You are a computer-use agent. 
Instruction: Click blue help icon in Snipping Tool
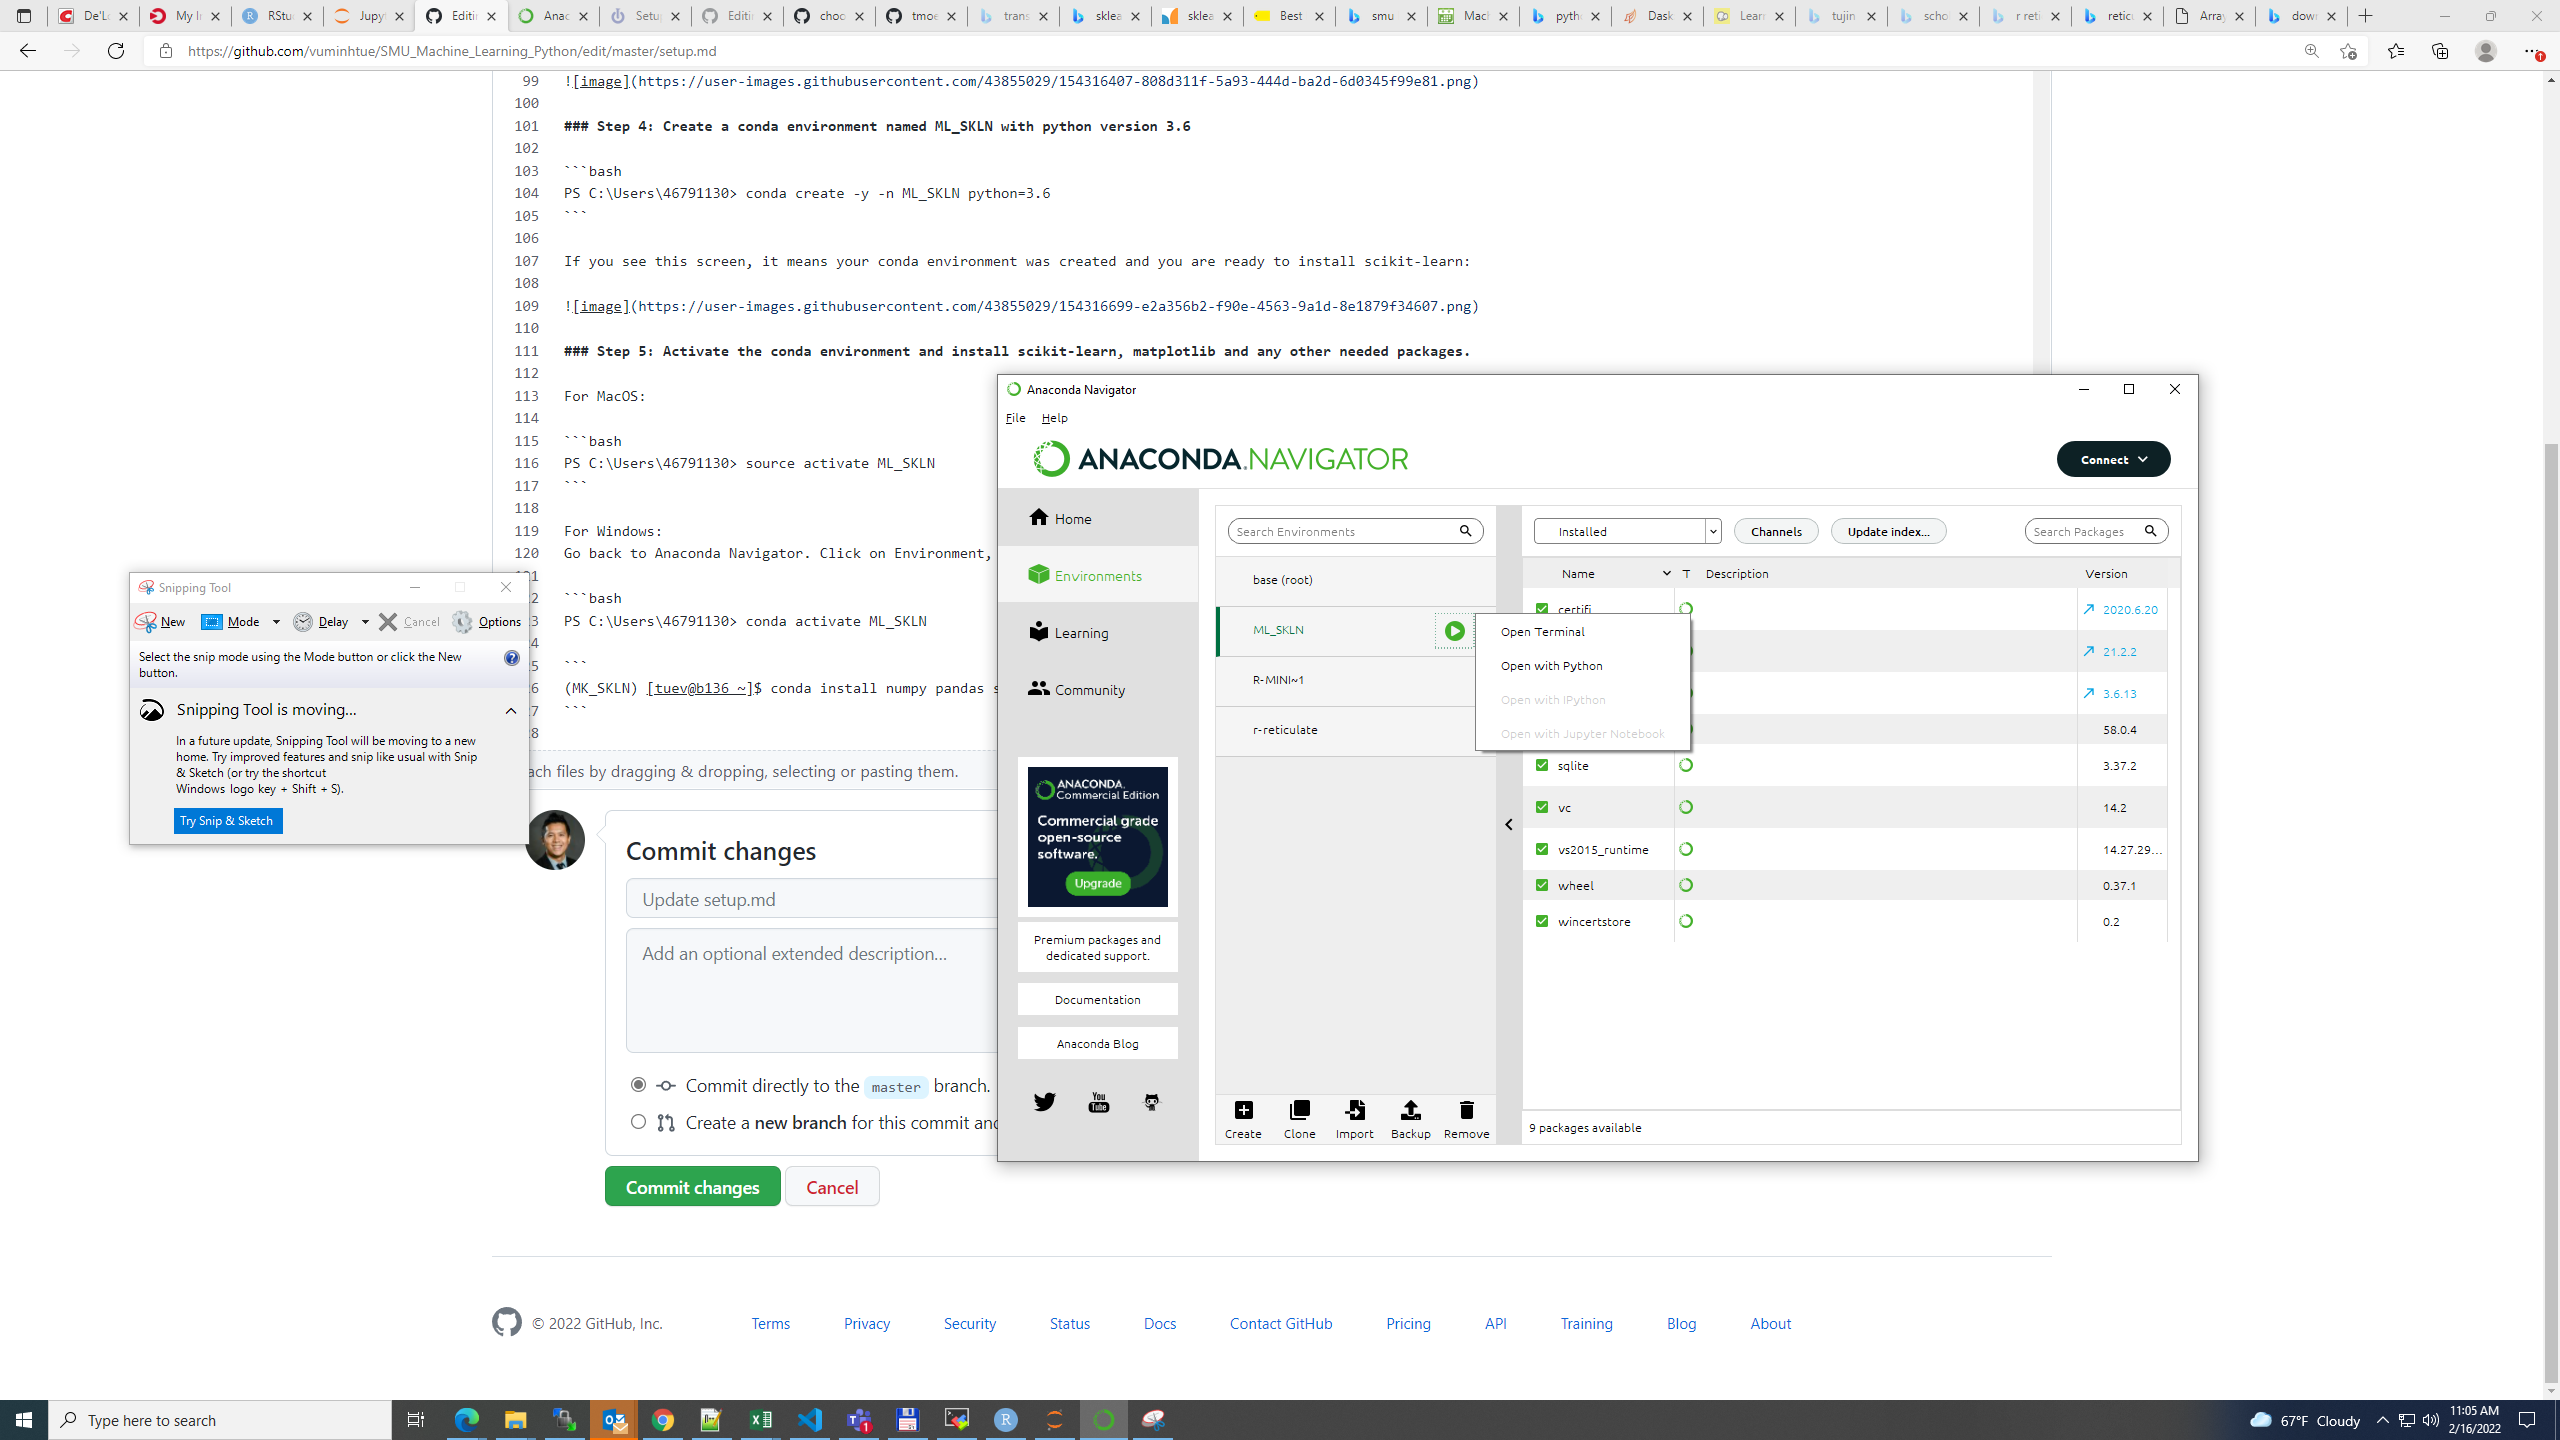click(512, 658)
